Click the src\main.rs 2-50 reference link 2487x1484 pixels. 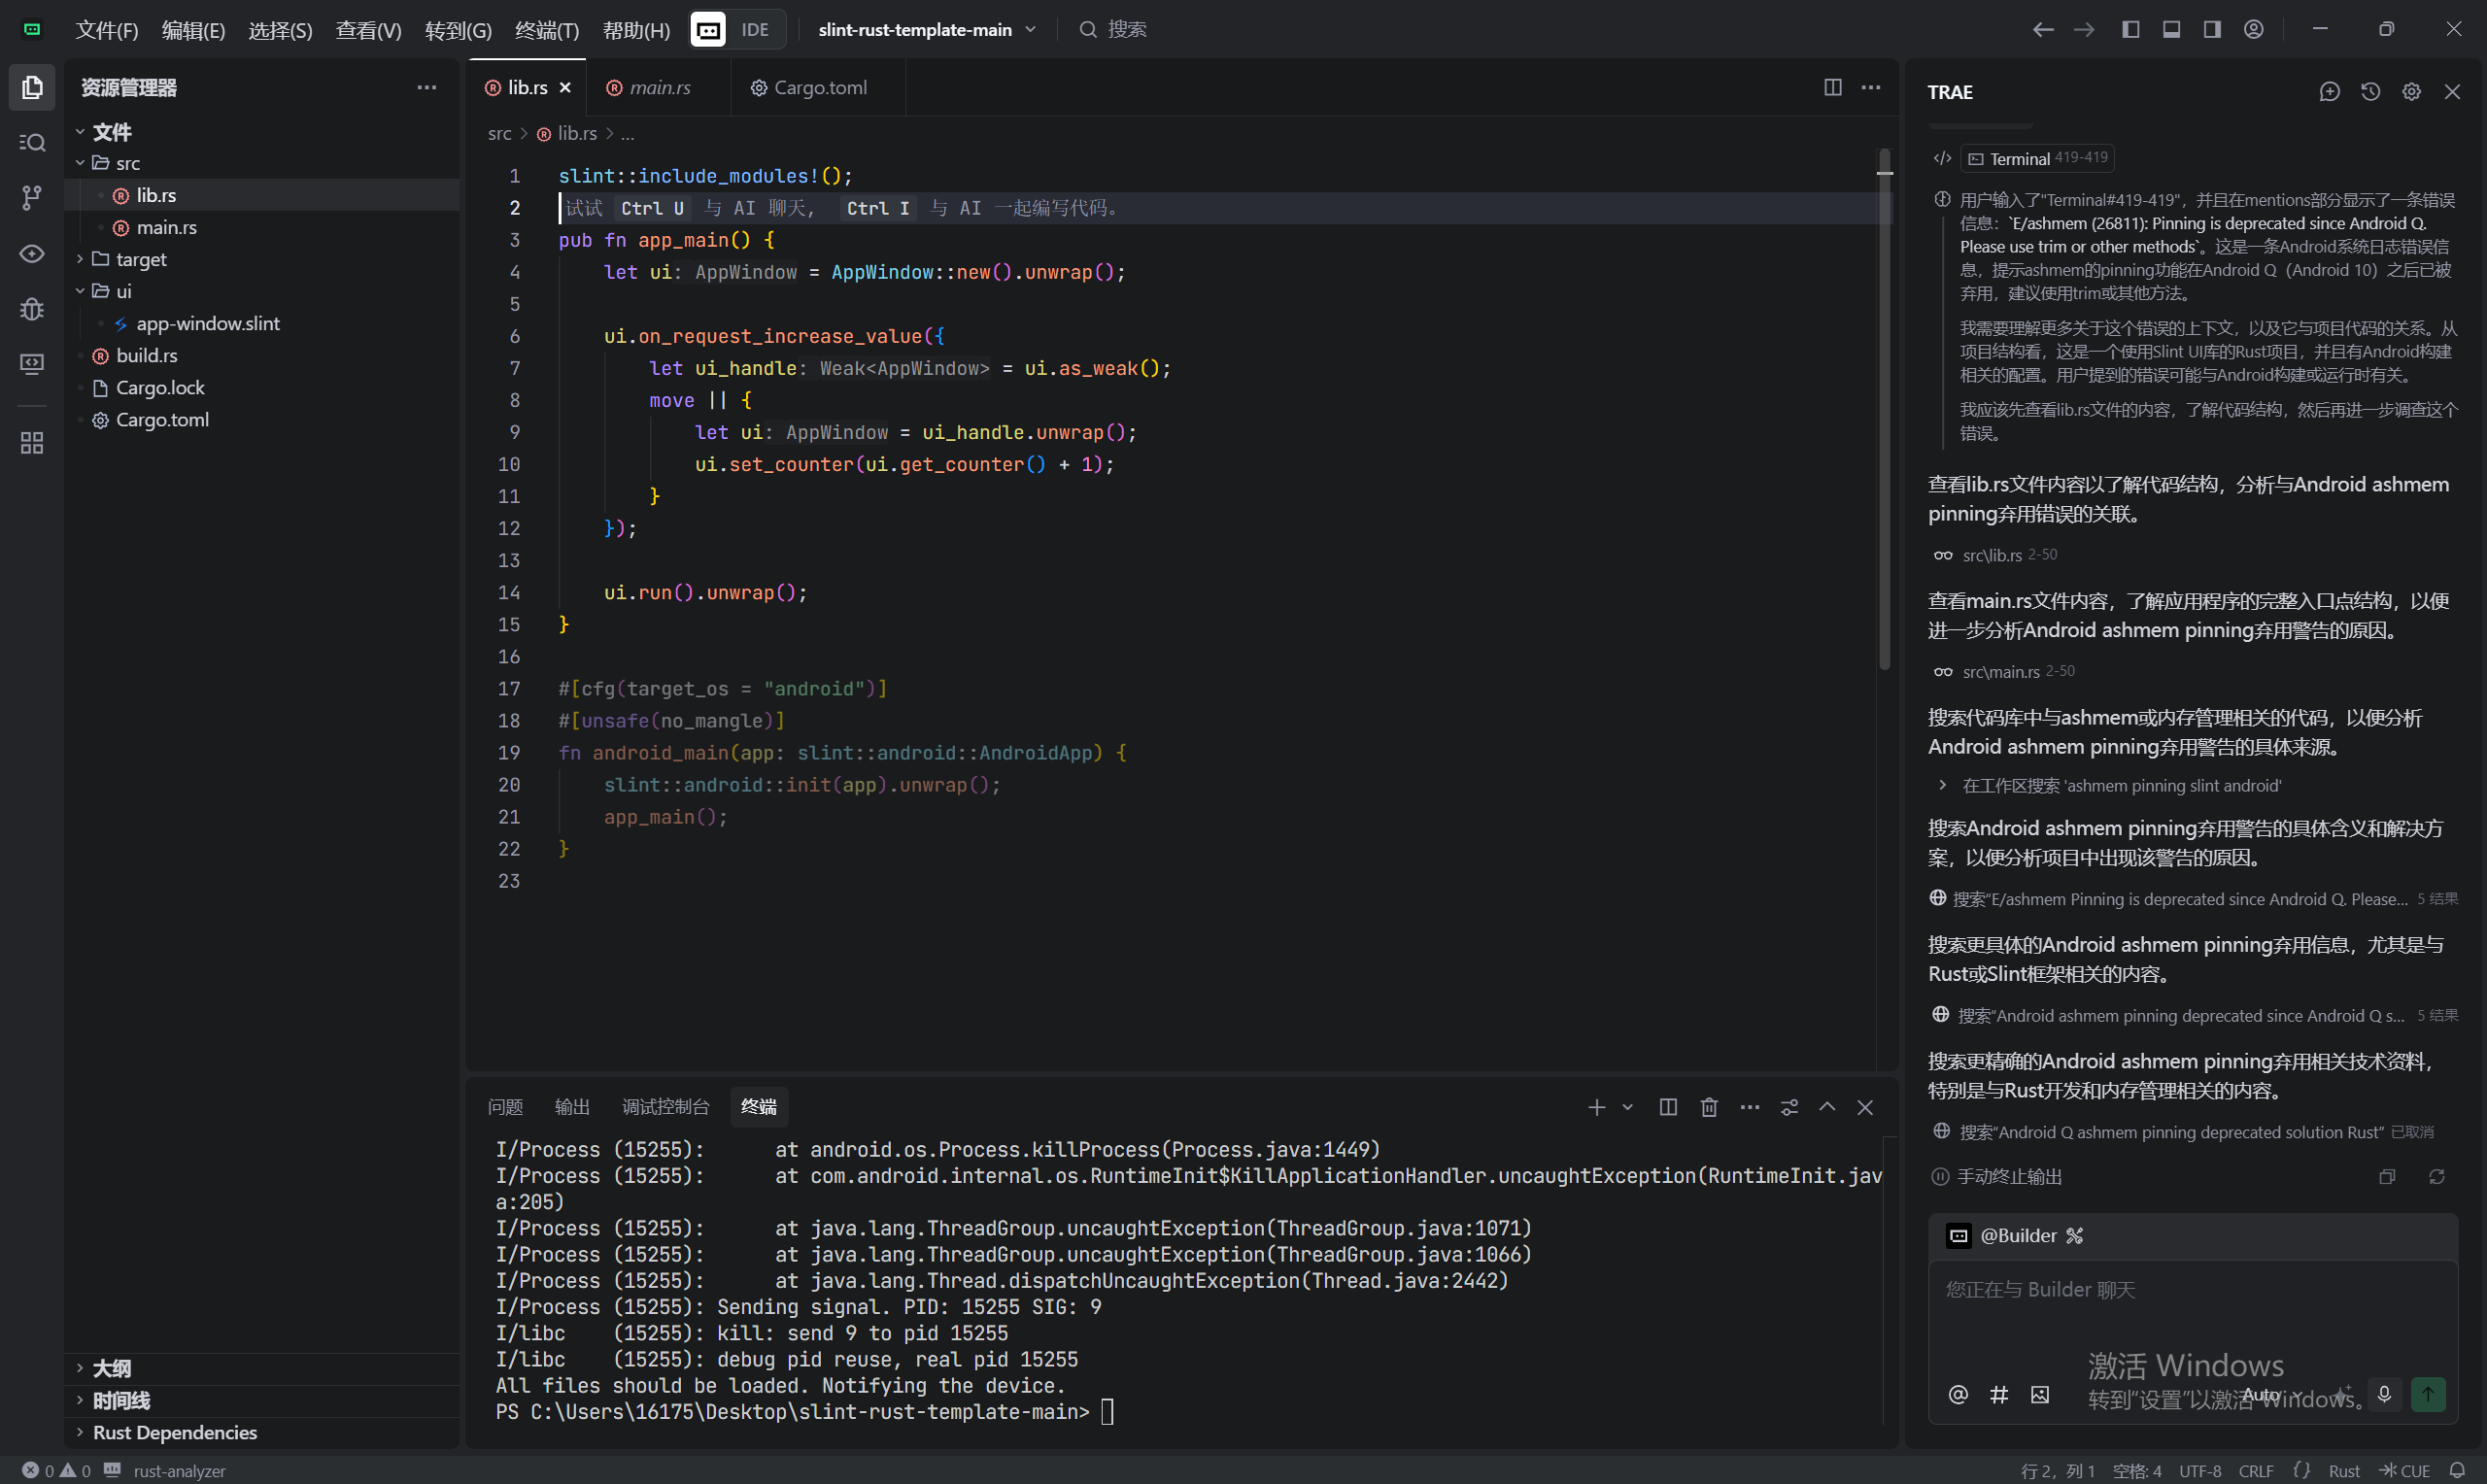point(2017,672)
